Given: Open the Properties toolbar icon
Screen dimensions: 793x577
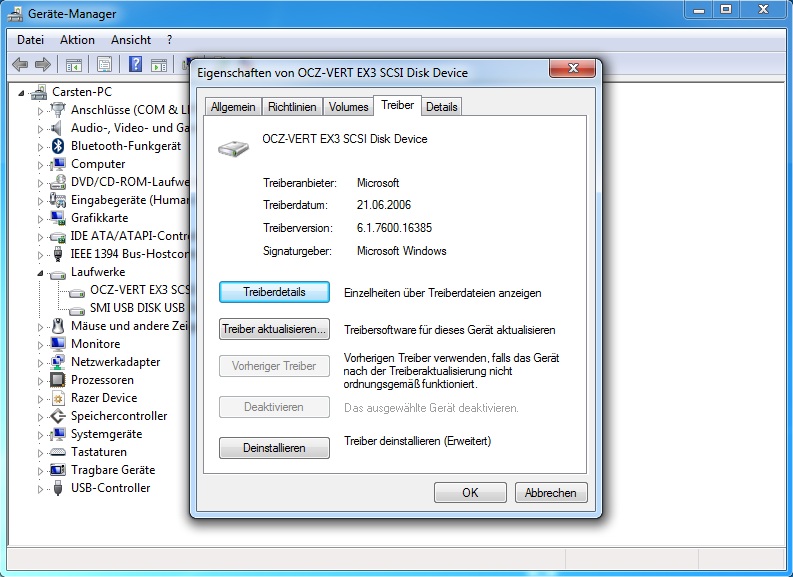Looking at the screenshot, I should click(104, 65).
